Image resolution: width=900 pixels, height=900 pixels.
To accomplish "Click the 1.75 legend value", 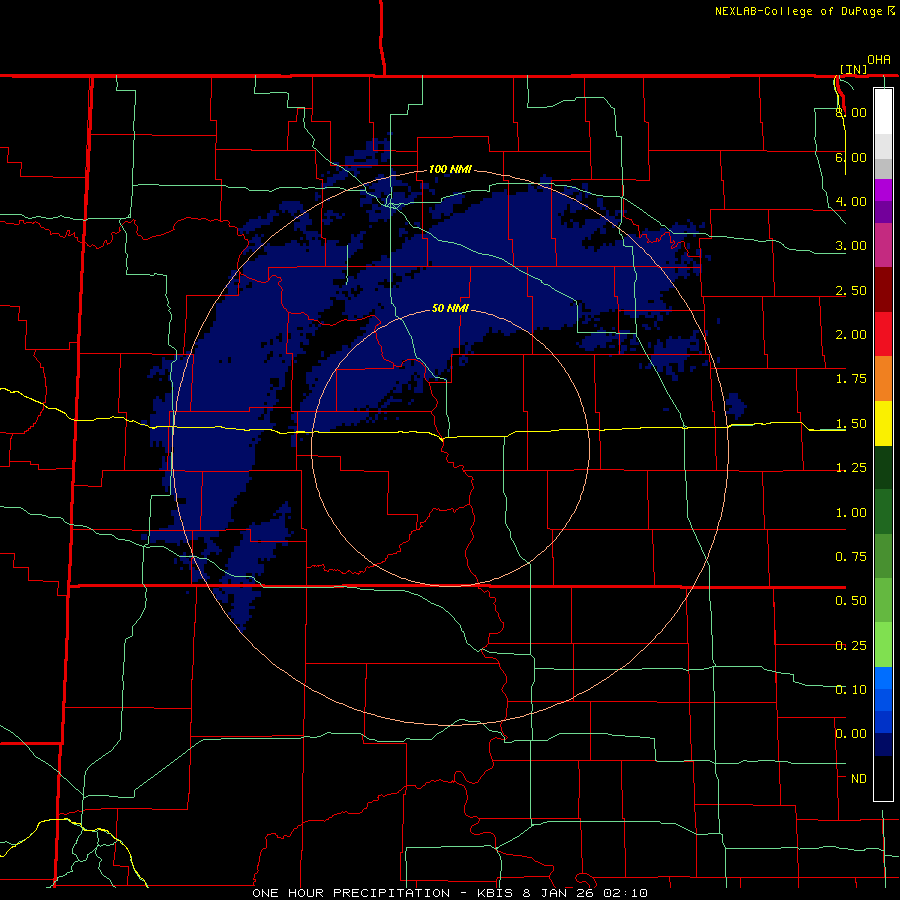I will [x=851, y=379].
